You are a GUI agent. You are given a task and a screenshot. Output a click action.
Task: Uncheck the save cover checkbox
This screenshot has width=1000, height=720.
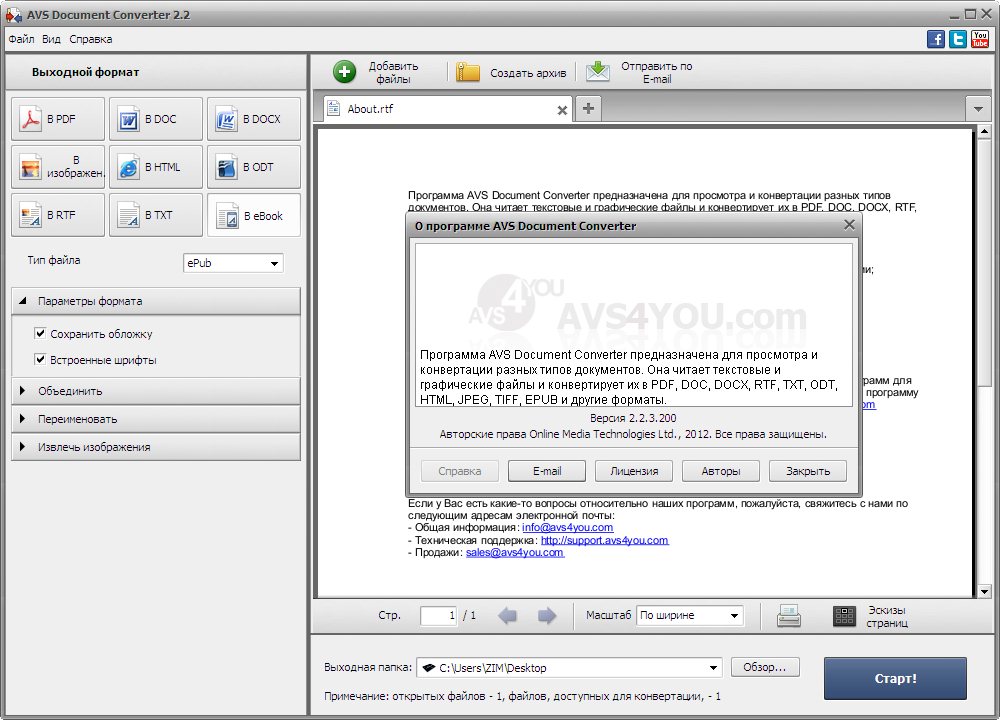[x=41, y=334]
